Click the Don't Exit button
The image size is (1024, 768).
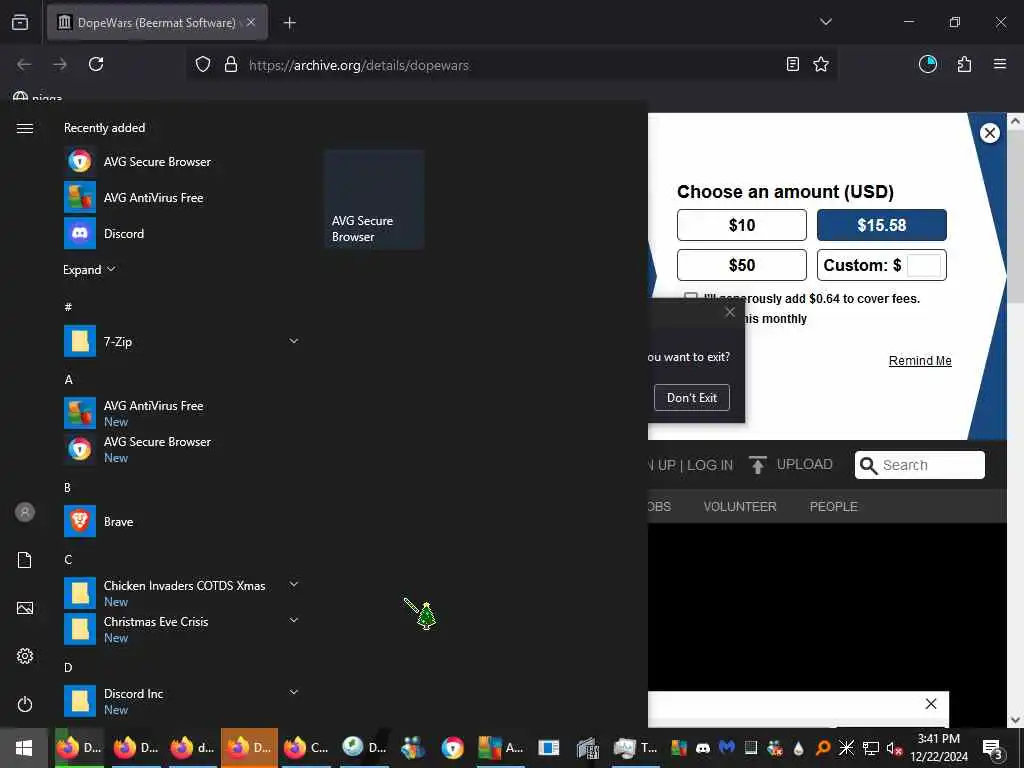coord(692,398)
